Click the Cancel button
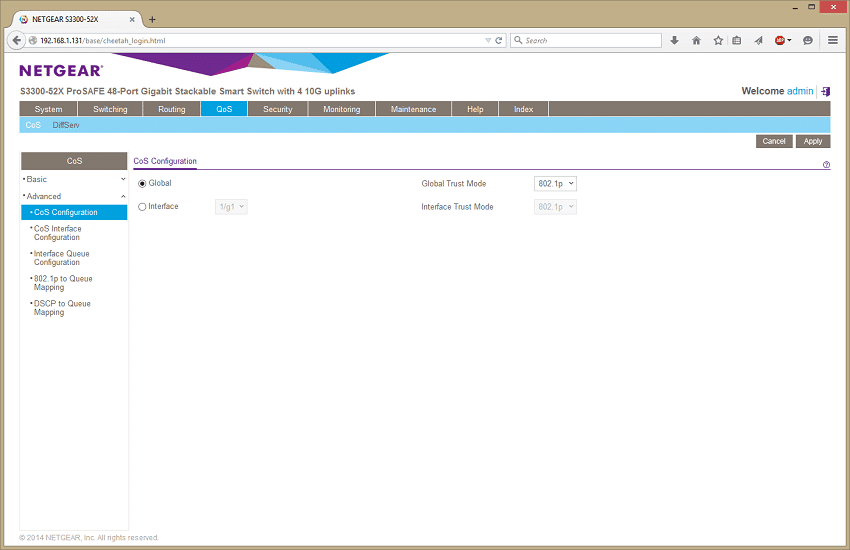850x550 pixels. (774, 141)
